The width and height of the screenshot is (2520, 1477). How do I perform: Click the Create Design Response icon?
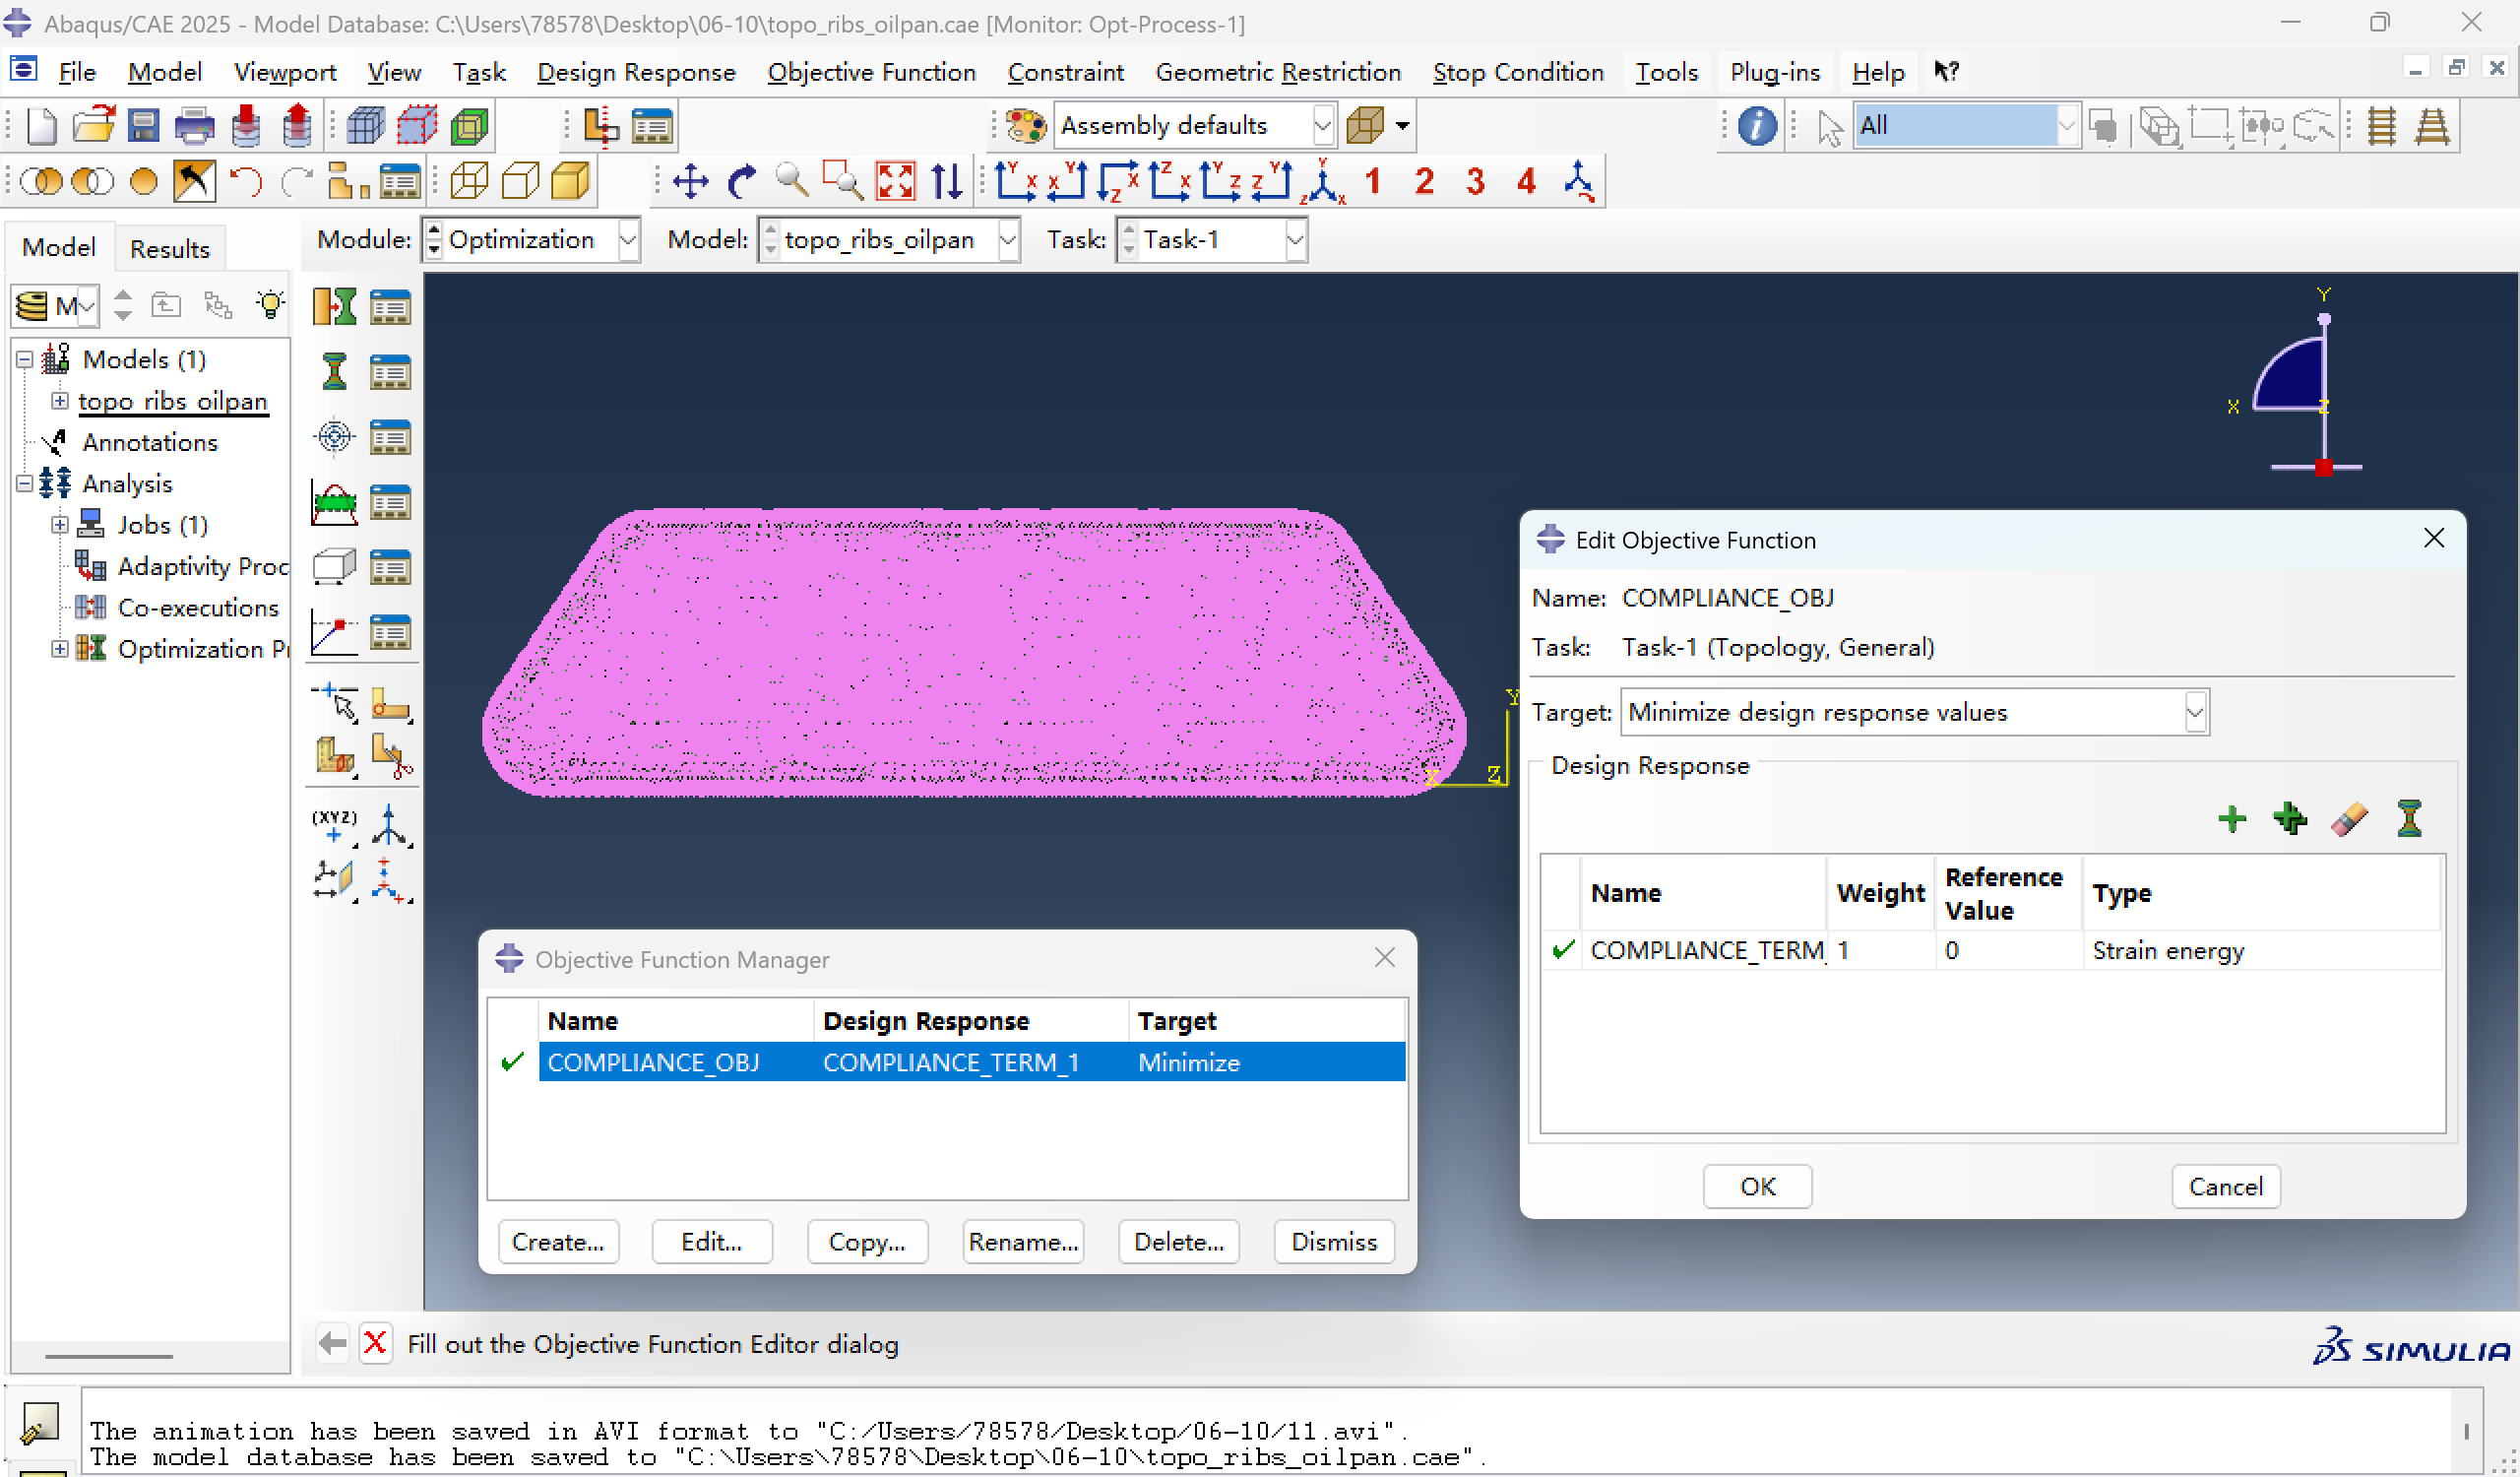[334, 372]
